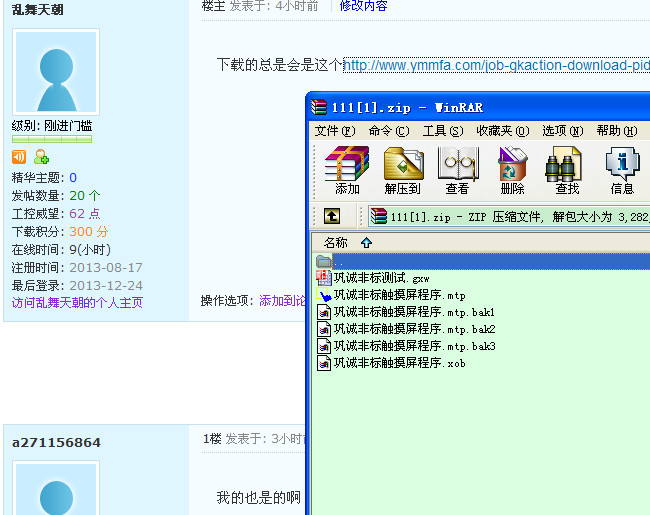This screenshot has height=515, width=650.
Task: Open the 命令(C) menu
Action: 388,131
